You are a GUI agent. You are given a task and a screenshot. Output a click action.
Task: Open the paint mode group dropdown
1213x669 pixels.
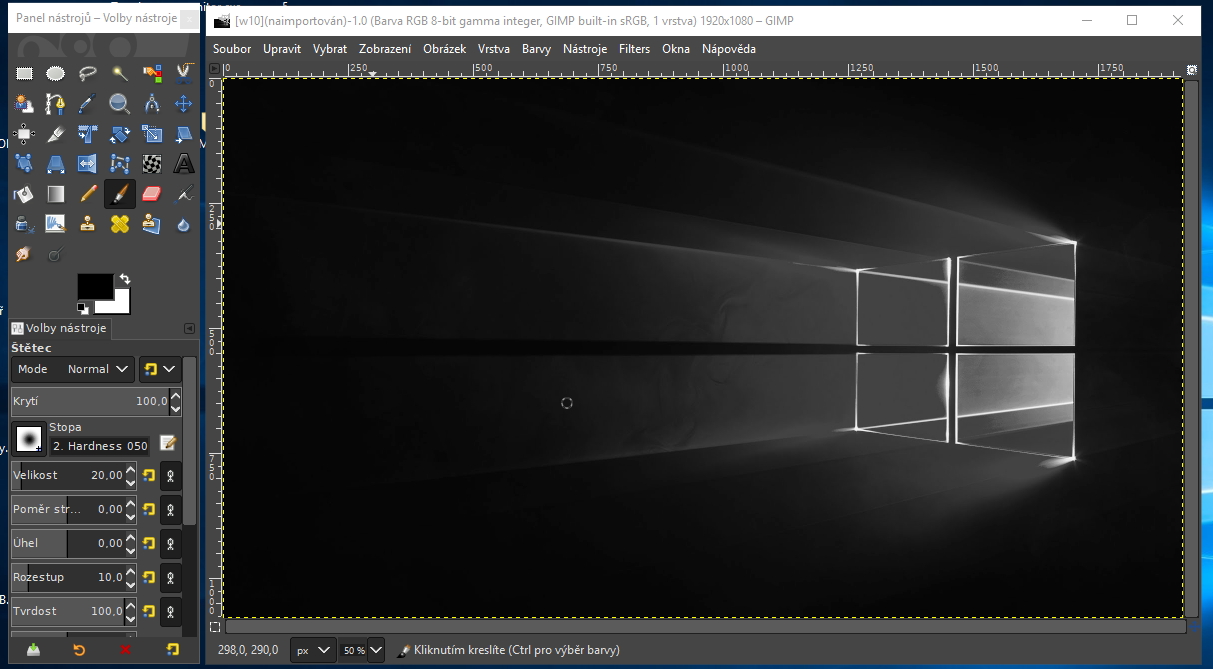(160, 369)
